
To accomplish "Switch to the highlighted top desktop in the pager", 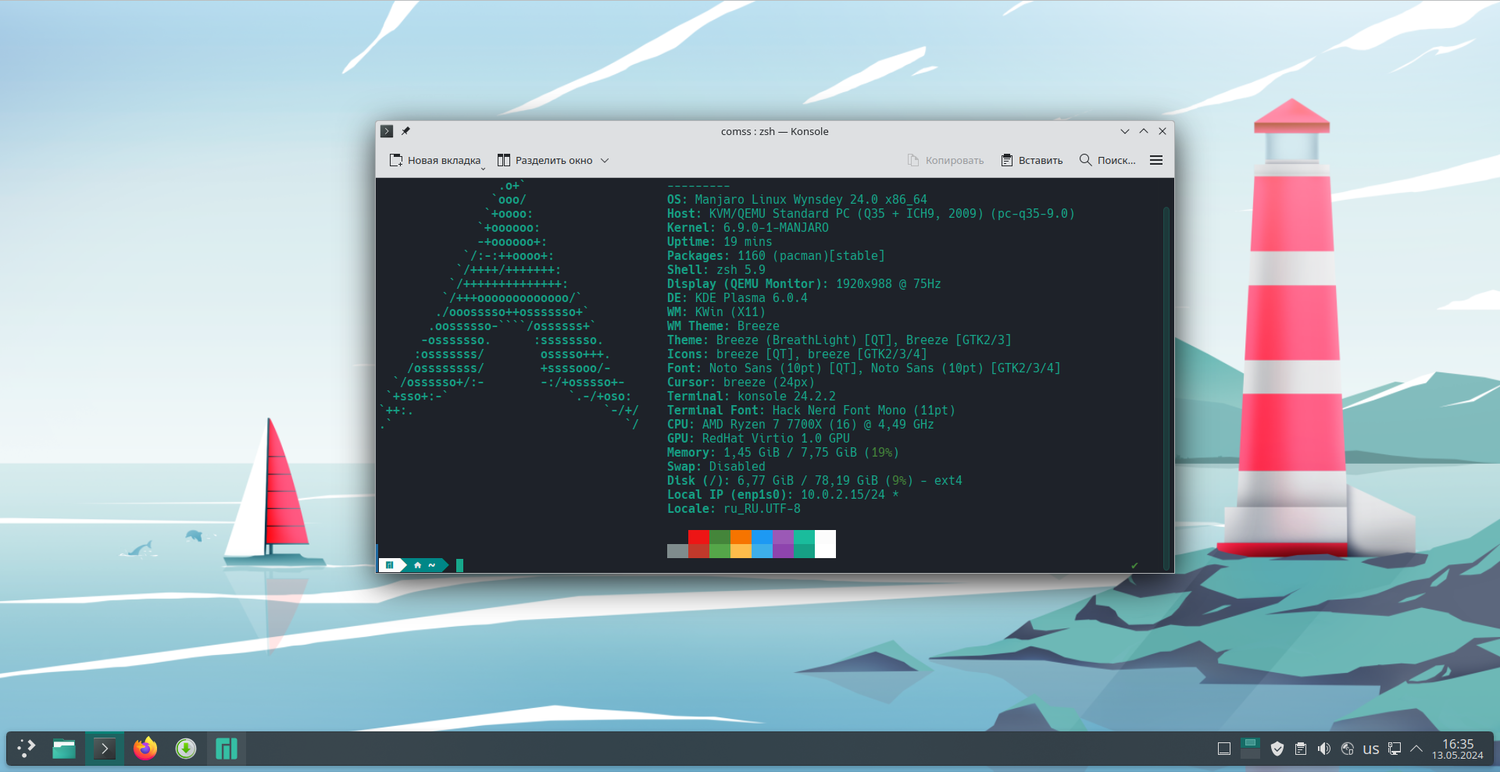I will [1250, 743].
